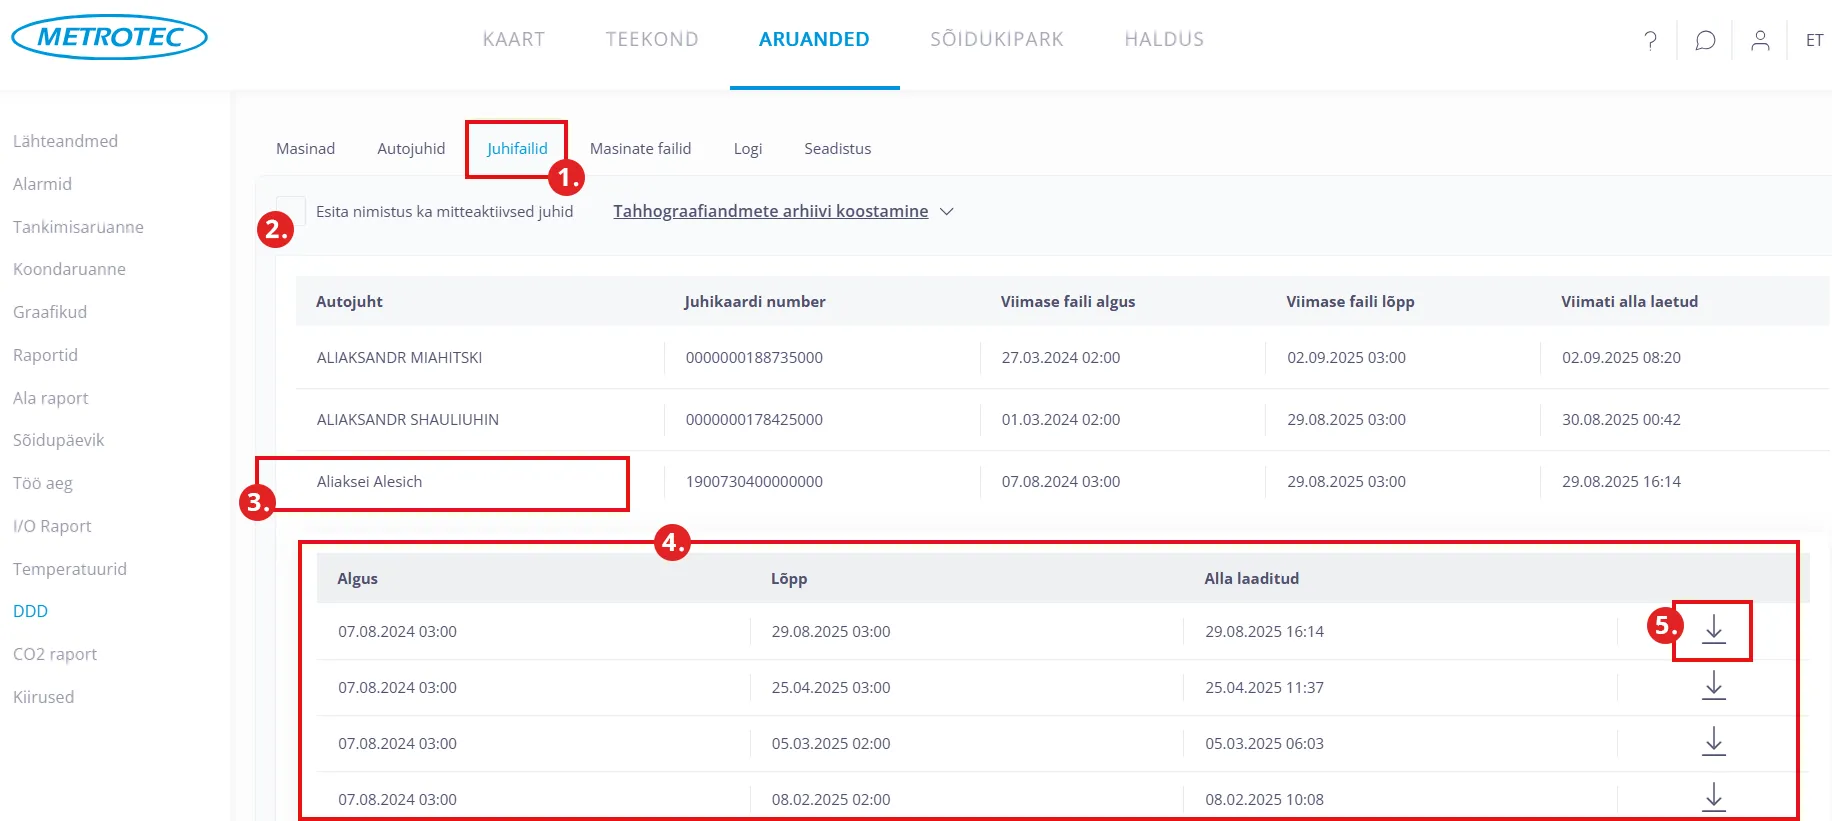Open the Kaart main menu

coord(513,40)
